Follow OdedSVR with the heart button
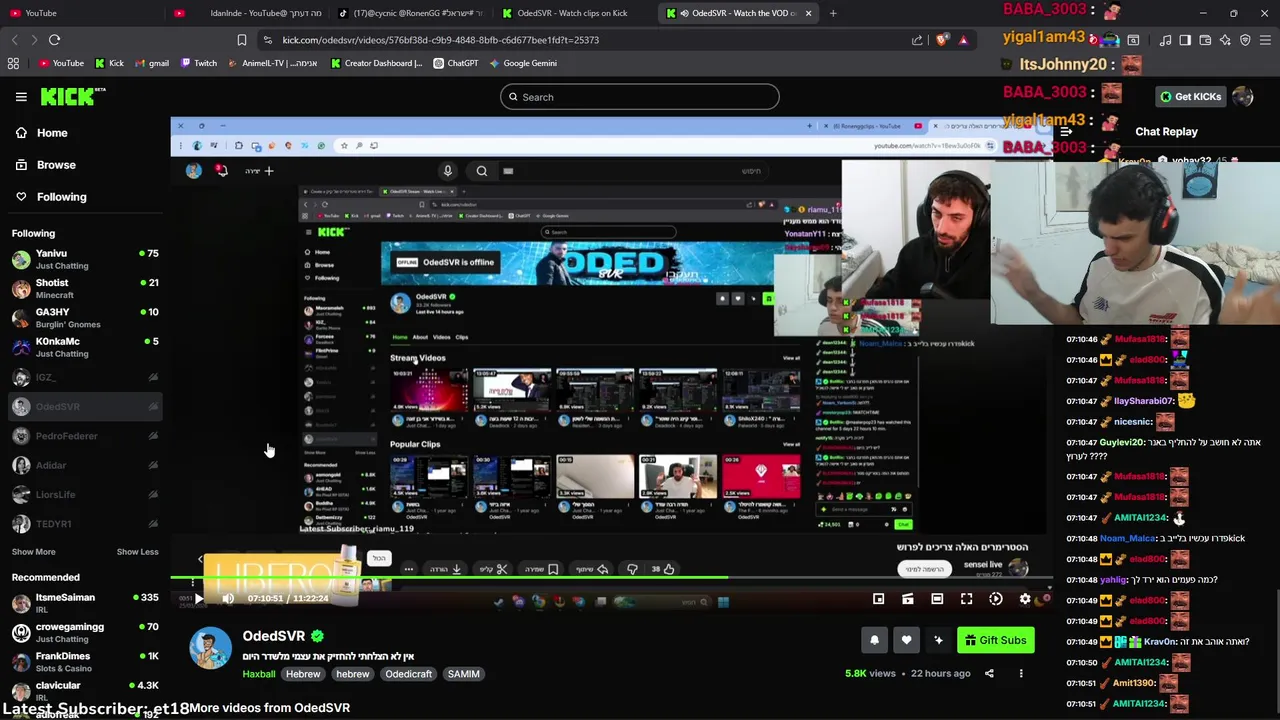This screenshot has width=1280, height=720. [x=906, y=640]
